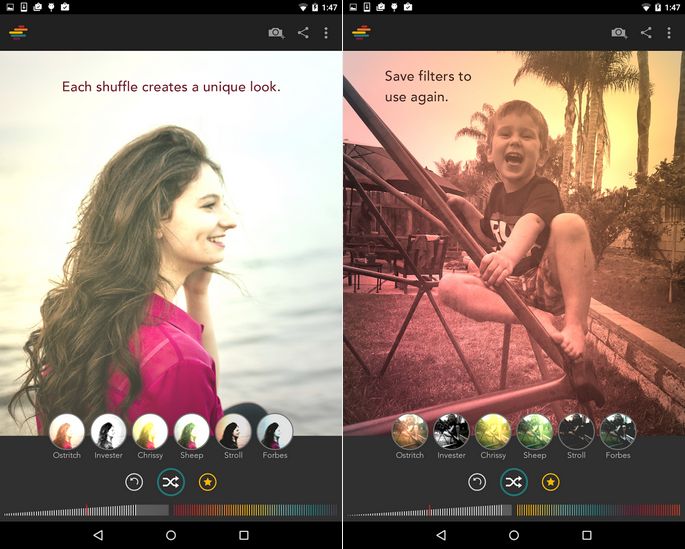Screen dimensions: 685x549
Task: Apply the Sheep filter on boy photo
Action: pyautogui.click(x=534, y=432)
